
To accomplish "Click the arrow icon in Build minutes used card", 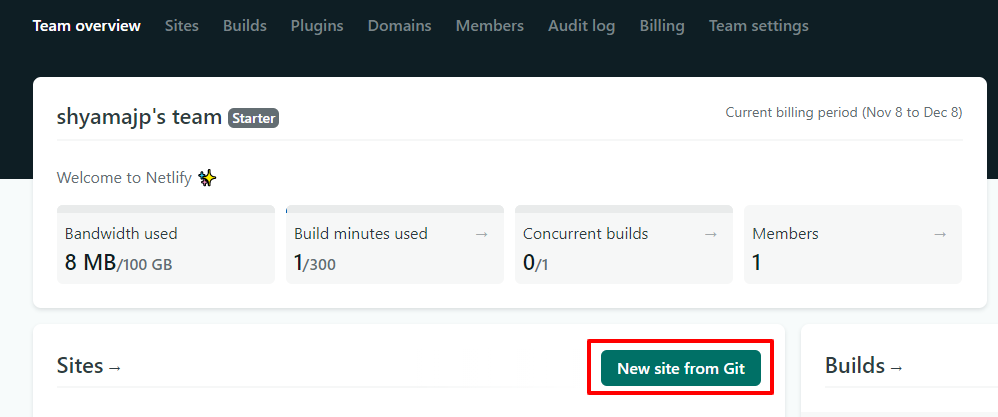I will point(481,234).
